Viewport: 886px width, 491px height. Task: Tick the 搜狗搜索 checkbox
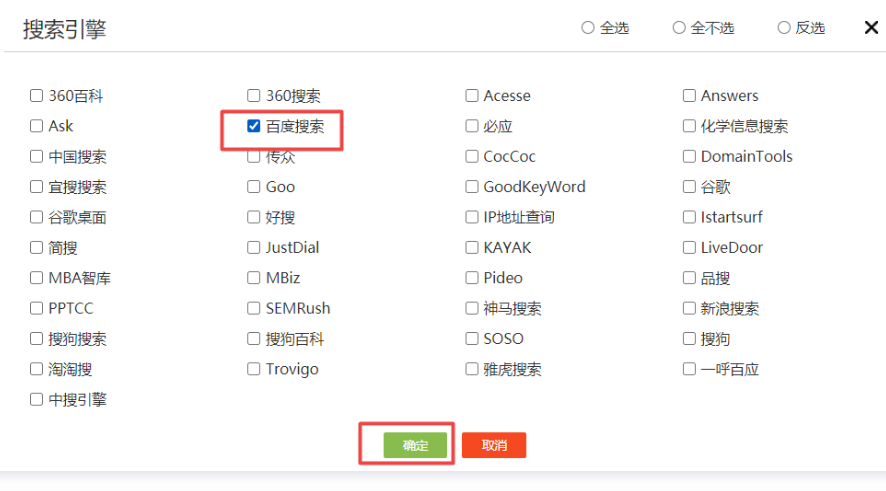click(37, 339)
